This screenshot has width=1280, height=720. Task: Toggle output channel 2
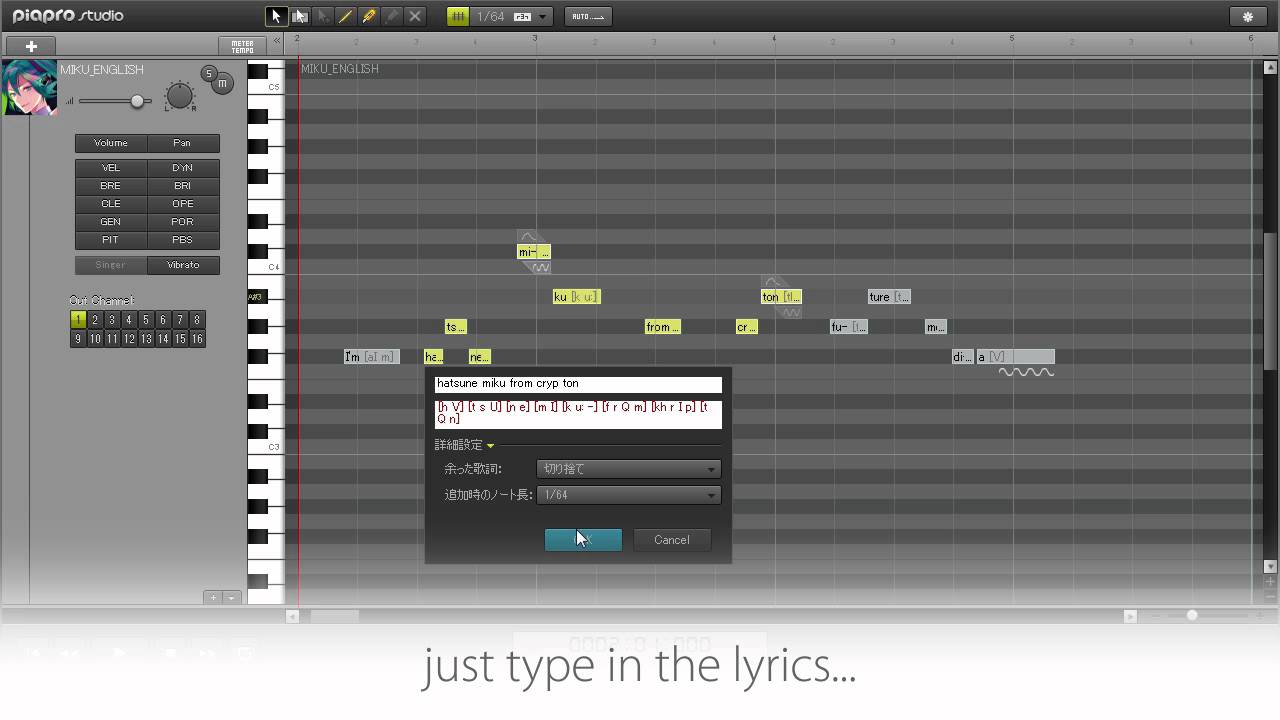pos(95,320)
